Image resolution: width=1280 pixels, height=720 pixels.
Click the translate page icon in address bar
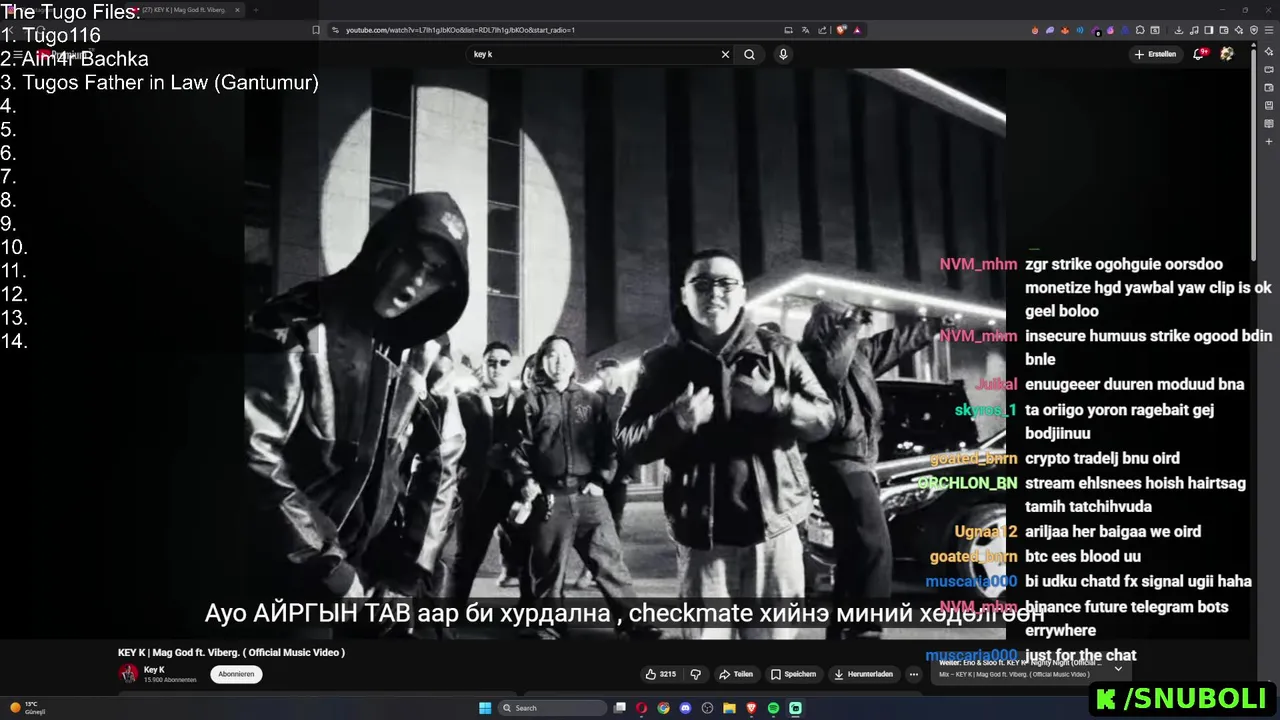pyautogui.click(x=805, y=30)
